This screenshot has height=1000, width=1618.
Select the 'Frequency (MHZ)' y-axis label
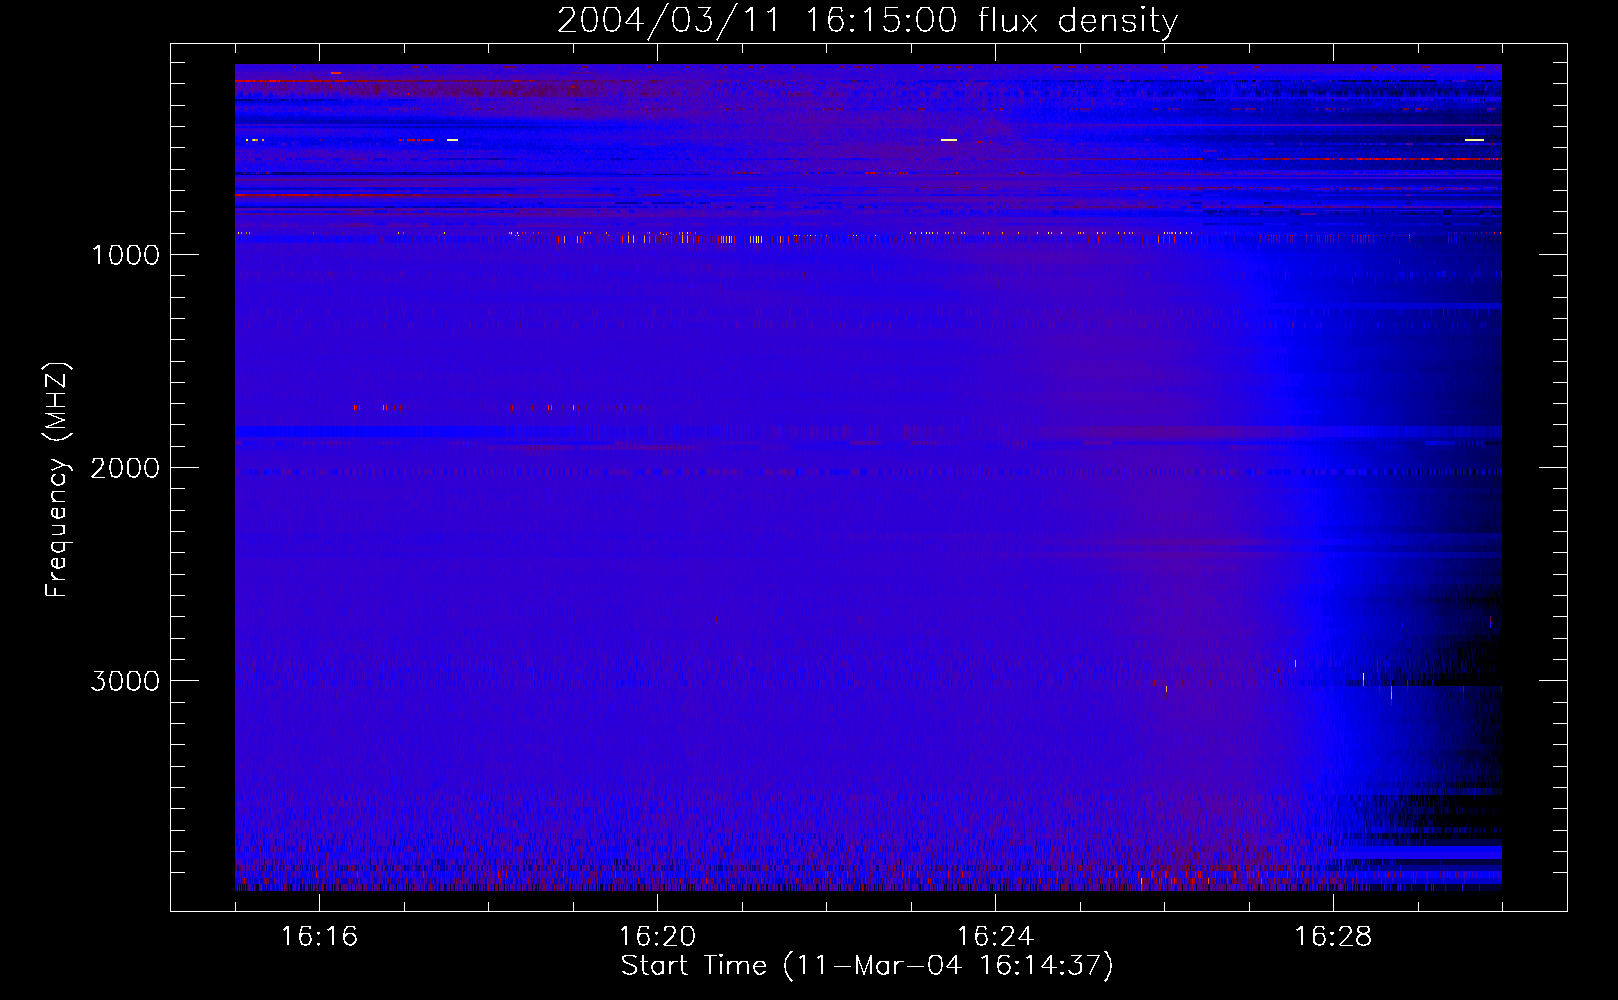pyautogui.click(x=57, y=480)
